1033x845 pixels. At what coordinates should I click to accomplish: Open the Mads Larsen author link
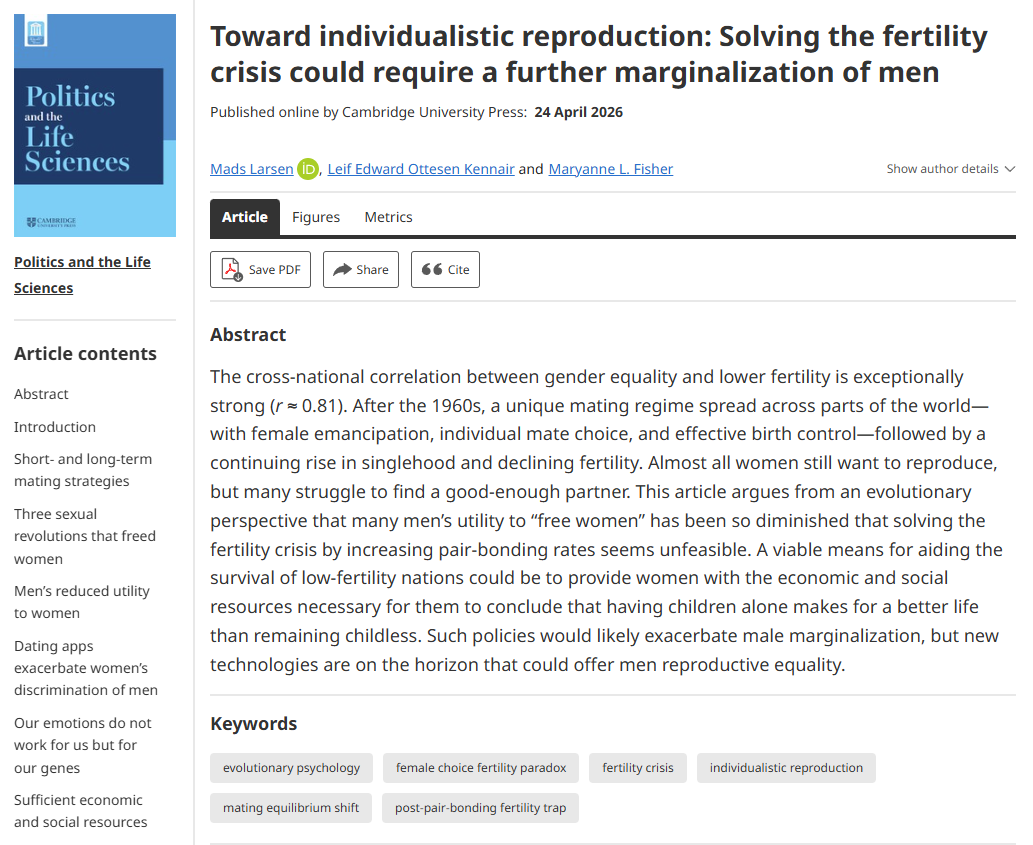[x=252, y=169]
